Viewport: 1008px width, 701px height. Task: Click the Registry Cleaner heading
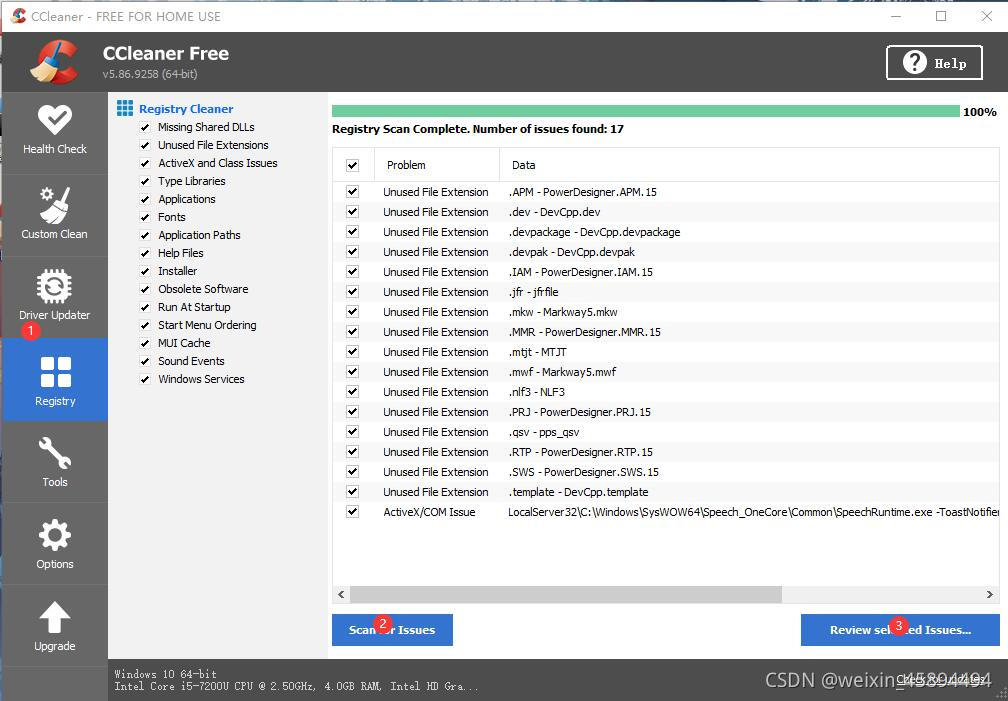[186, 109]
